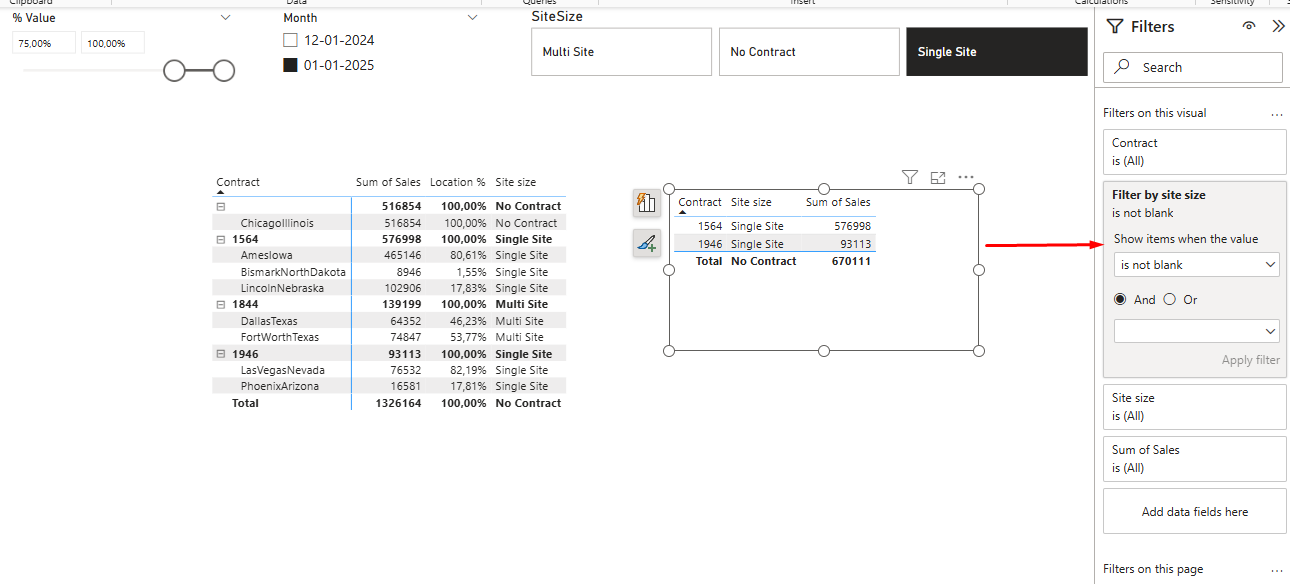The image size is (1290, 584).
Task: Click the LincolnNebraska row
Action: (x=389, y=288)
